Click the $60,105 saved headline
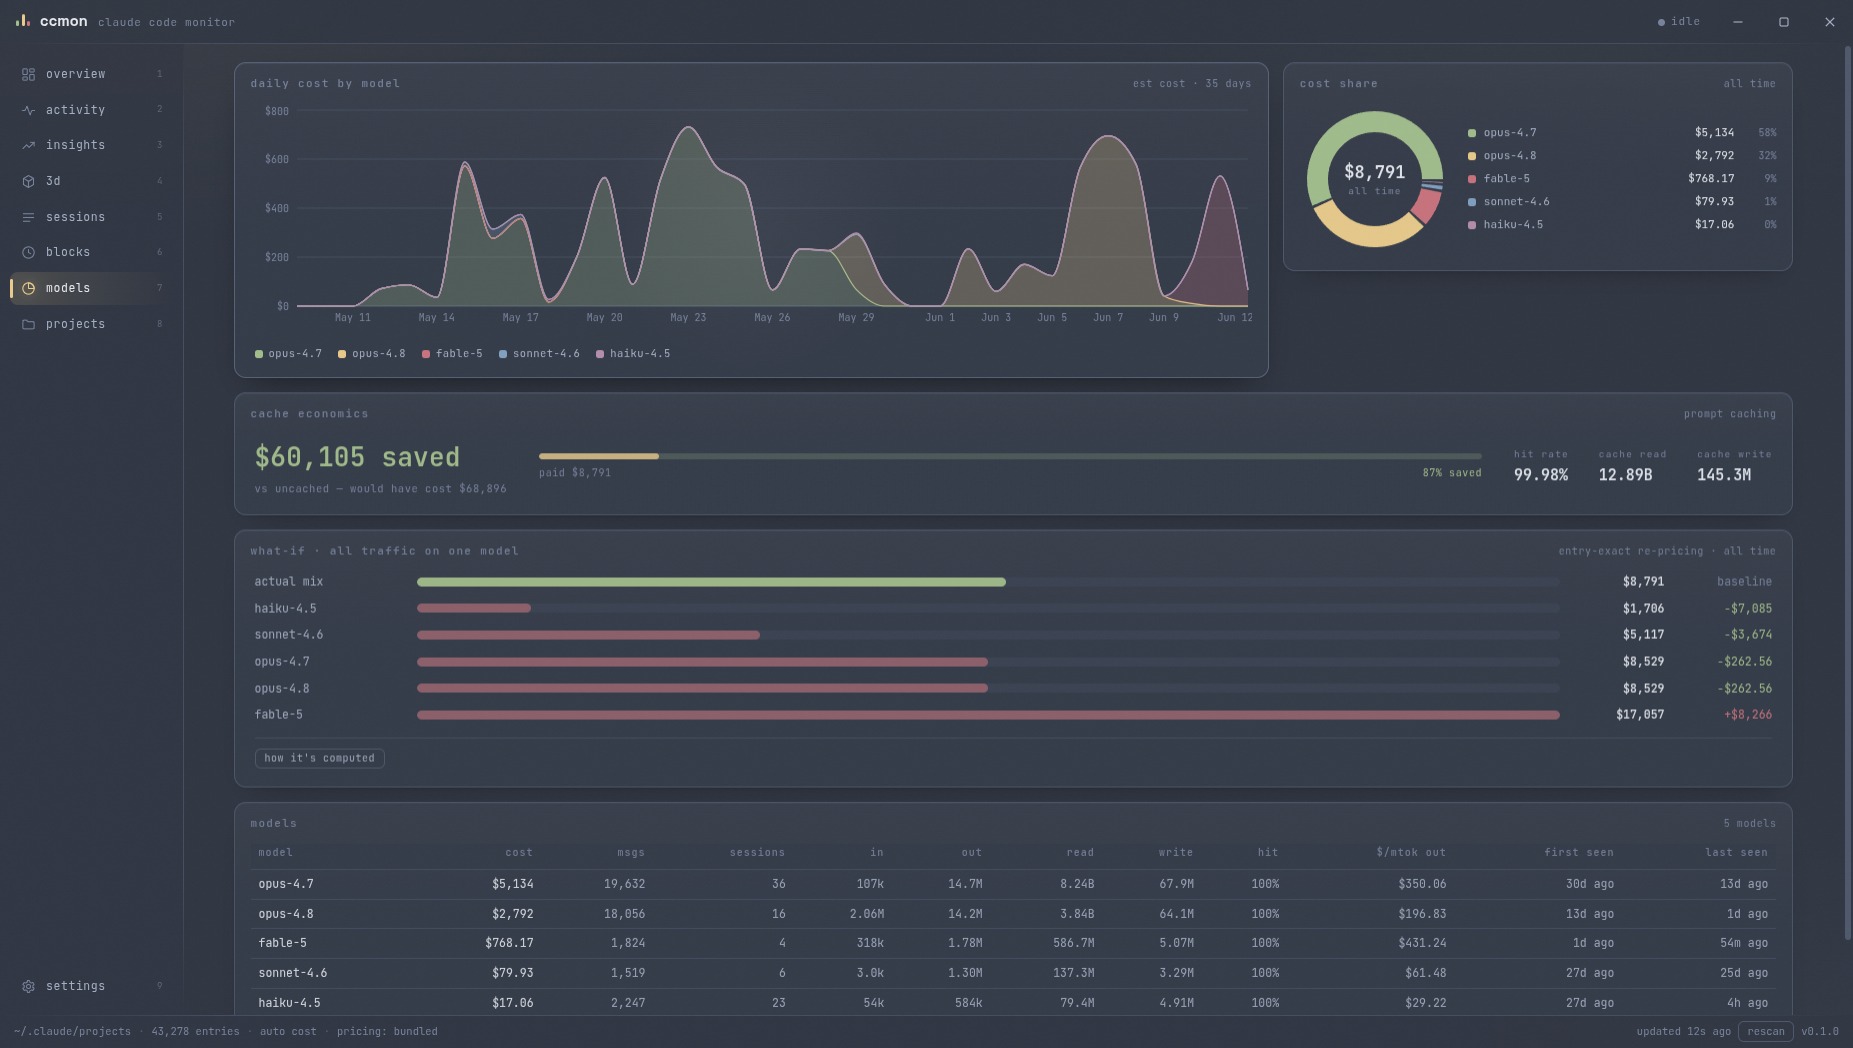Viewport: 1853px width, 1048px height. pos(357,458)
